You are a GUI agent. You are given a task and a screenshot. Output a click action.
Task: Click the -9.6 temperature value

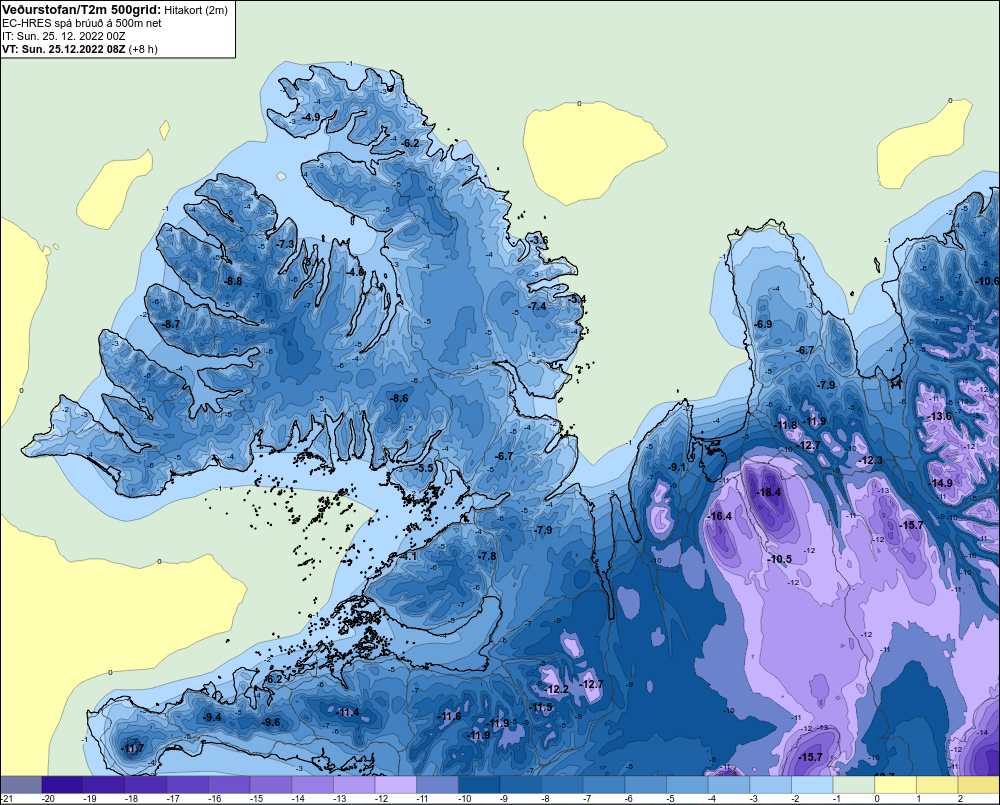[272, 723]
